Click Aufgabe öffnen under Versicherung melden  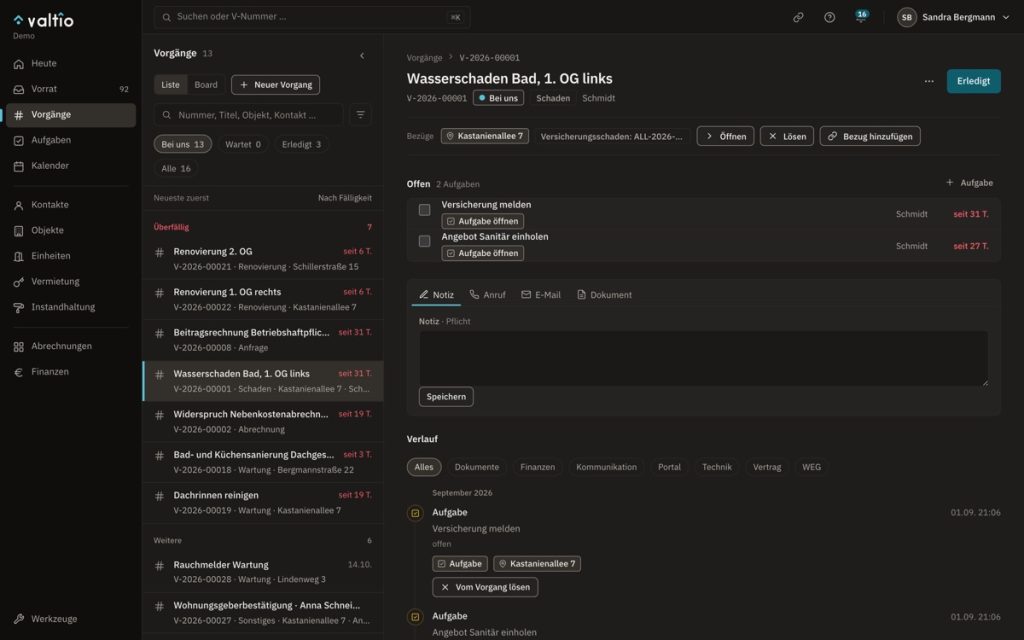pos(483,221)
